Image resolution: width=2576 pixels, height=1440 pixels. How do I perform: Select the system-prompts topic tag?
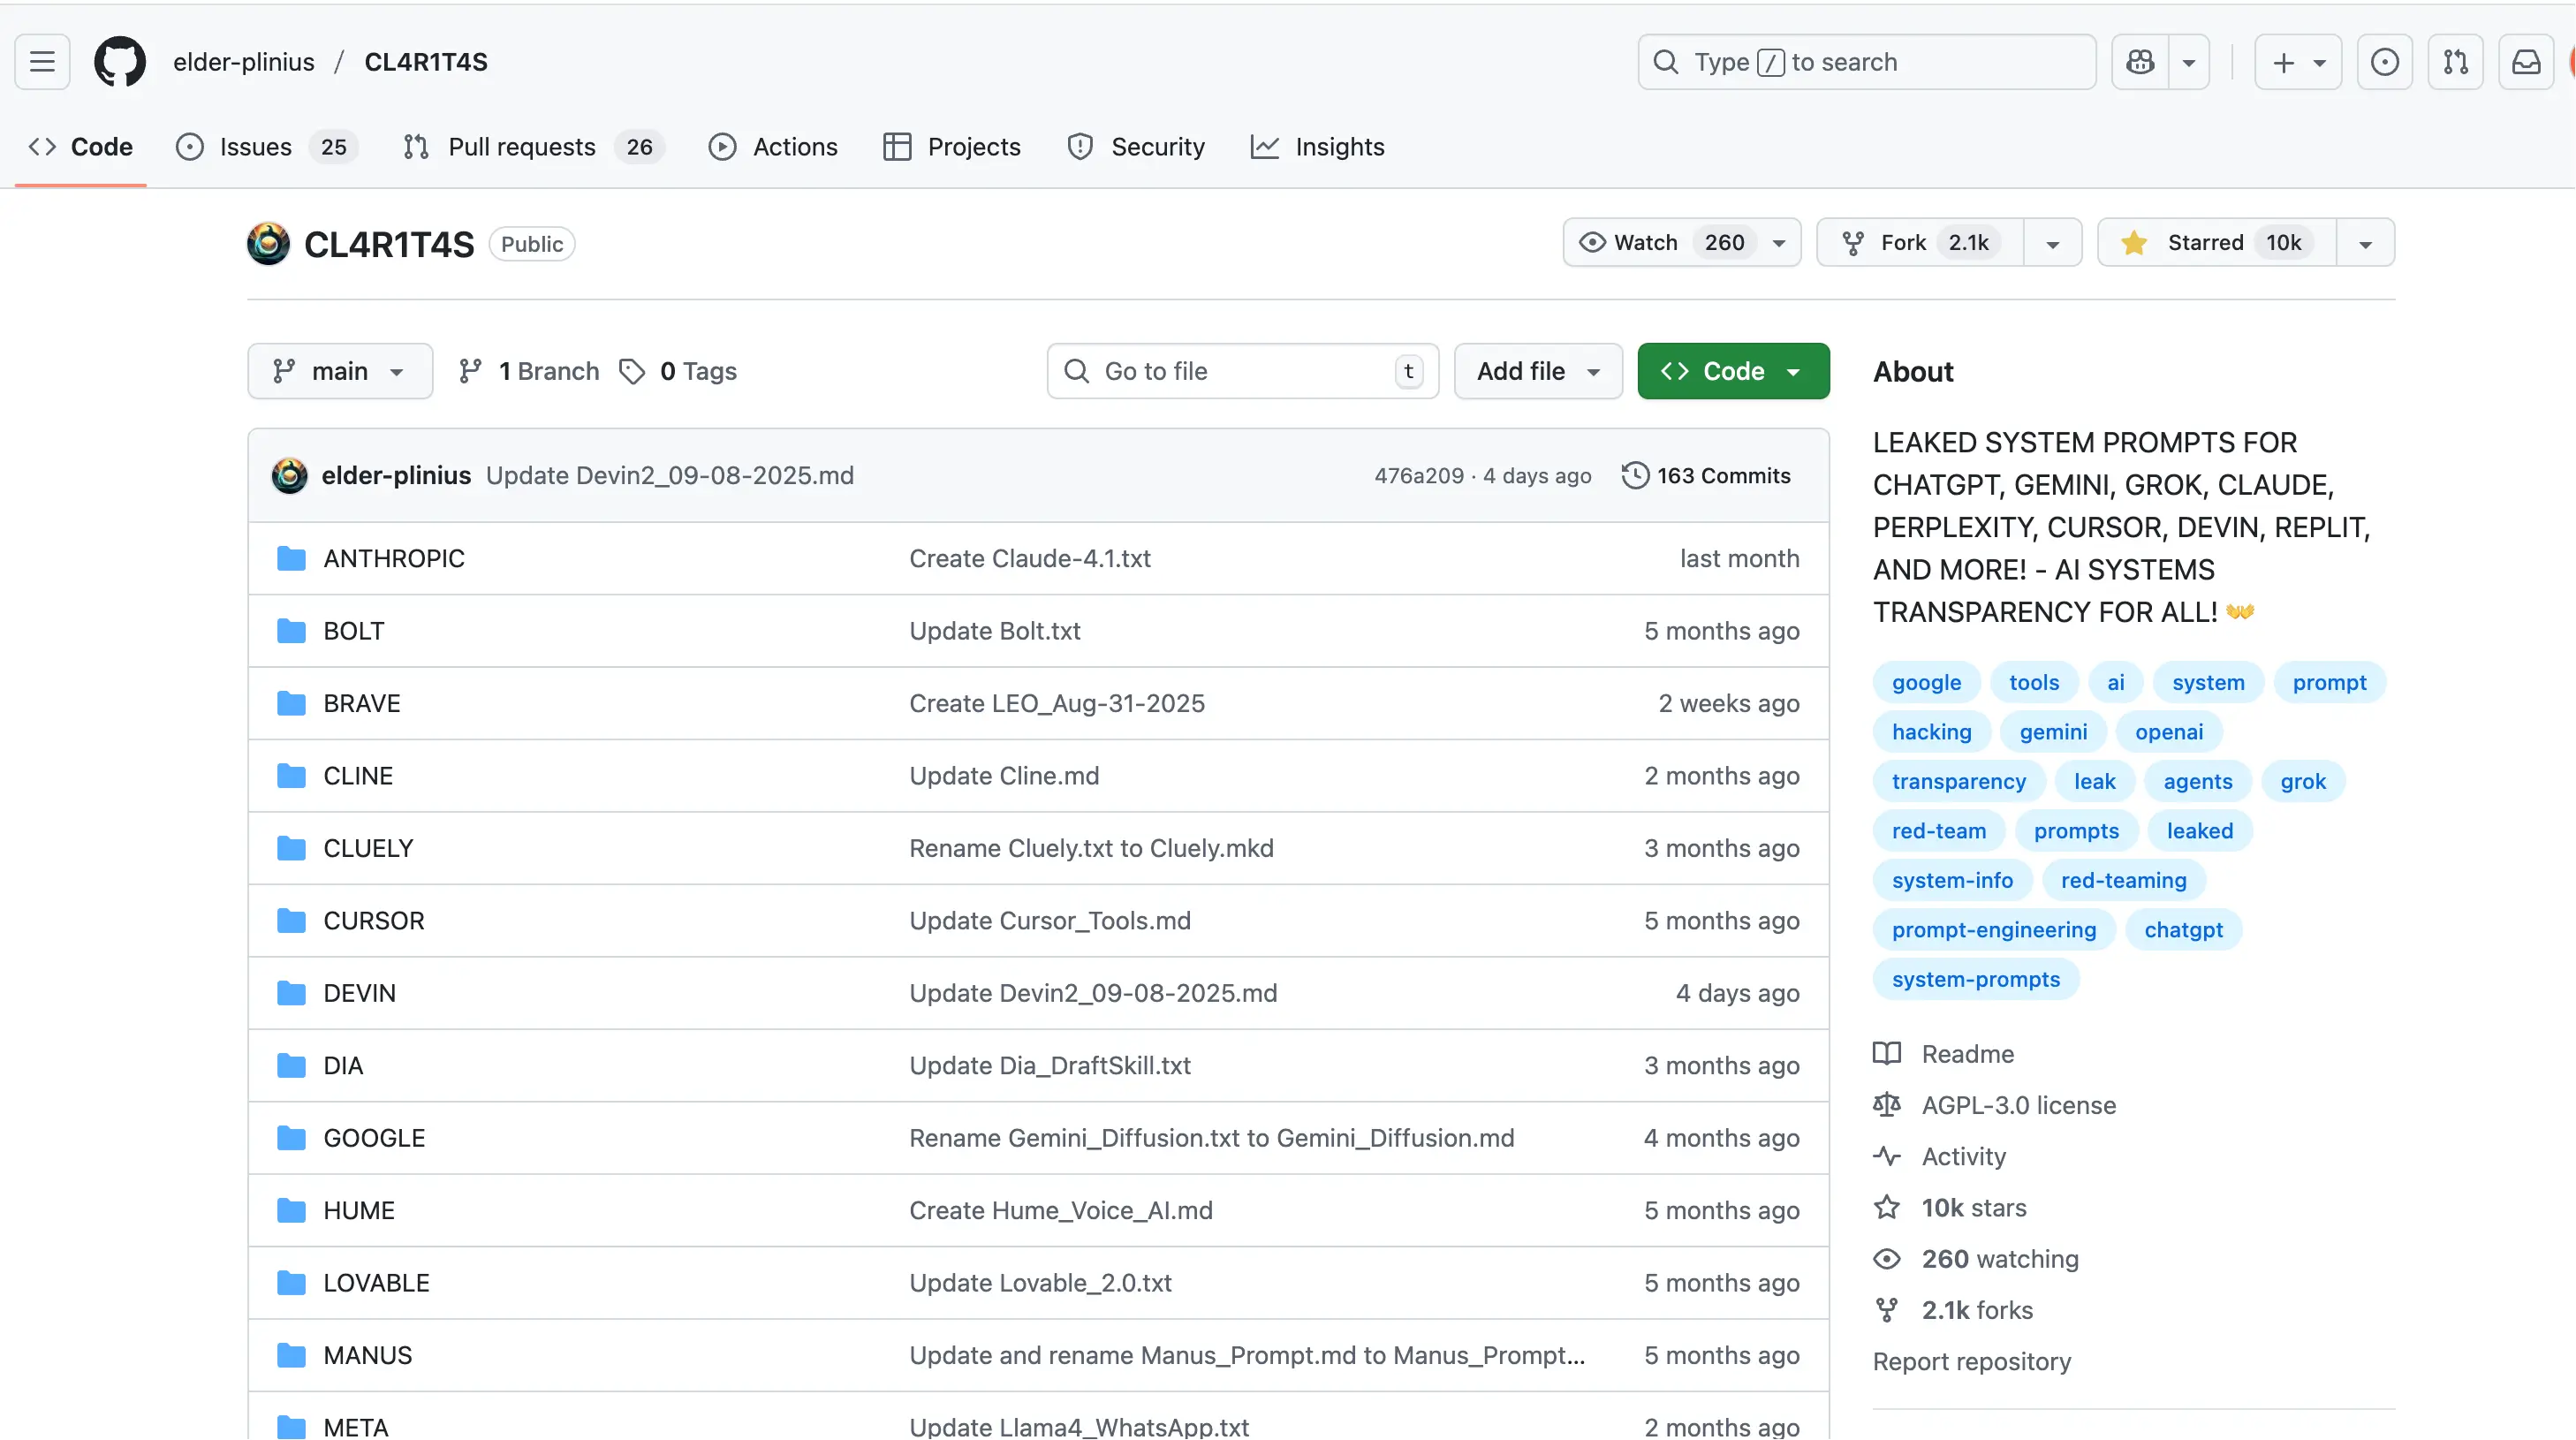point(1975,980)
